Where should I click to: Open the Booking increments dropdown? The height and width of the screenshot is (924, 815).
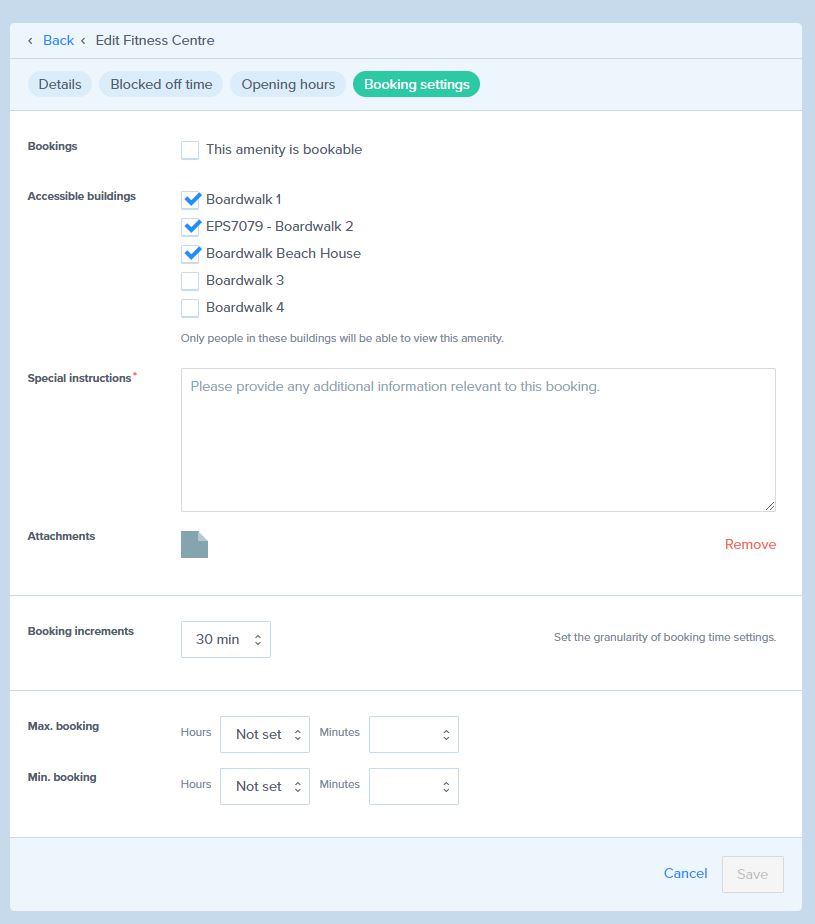click(226, 639)
